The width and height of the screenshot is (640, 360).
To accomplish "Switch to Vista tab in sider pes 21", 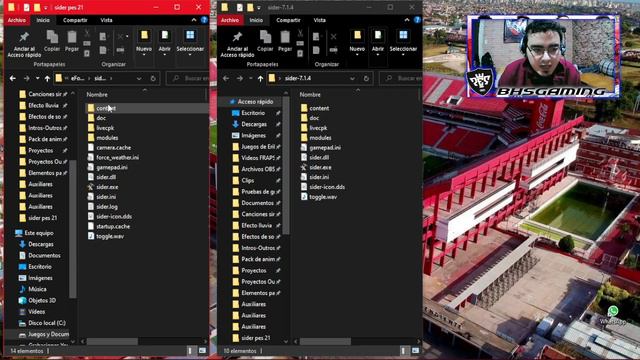I will coord(107,20).
